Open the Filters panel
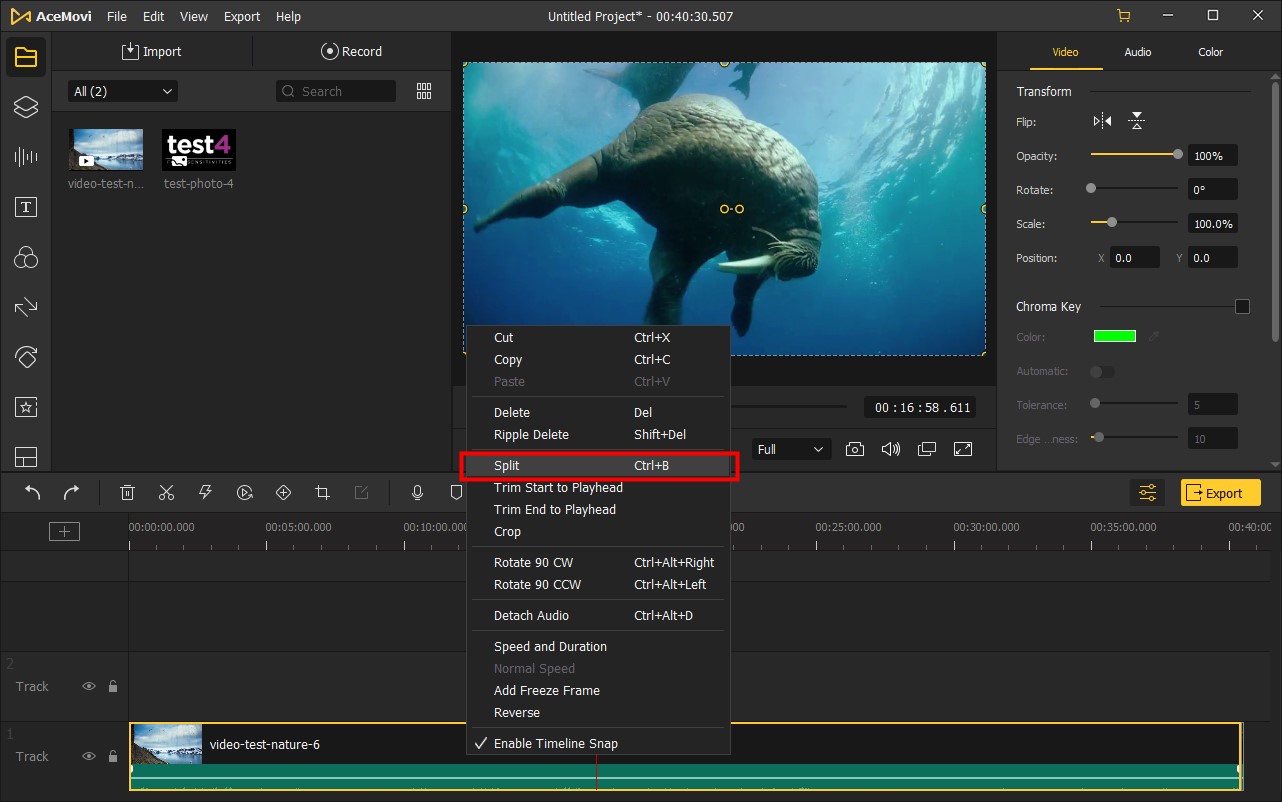Image resolution: width=1282 pixels, height=802 pixels. coord(25,257)
